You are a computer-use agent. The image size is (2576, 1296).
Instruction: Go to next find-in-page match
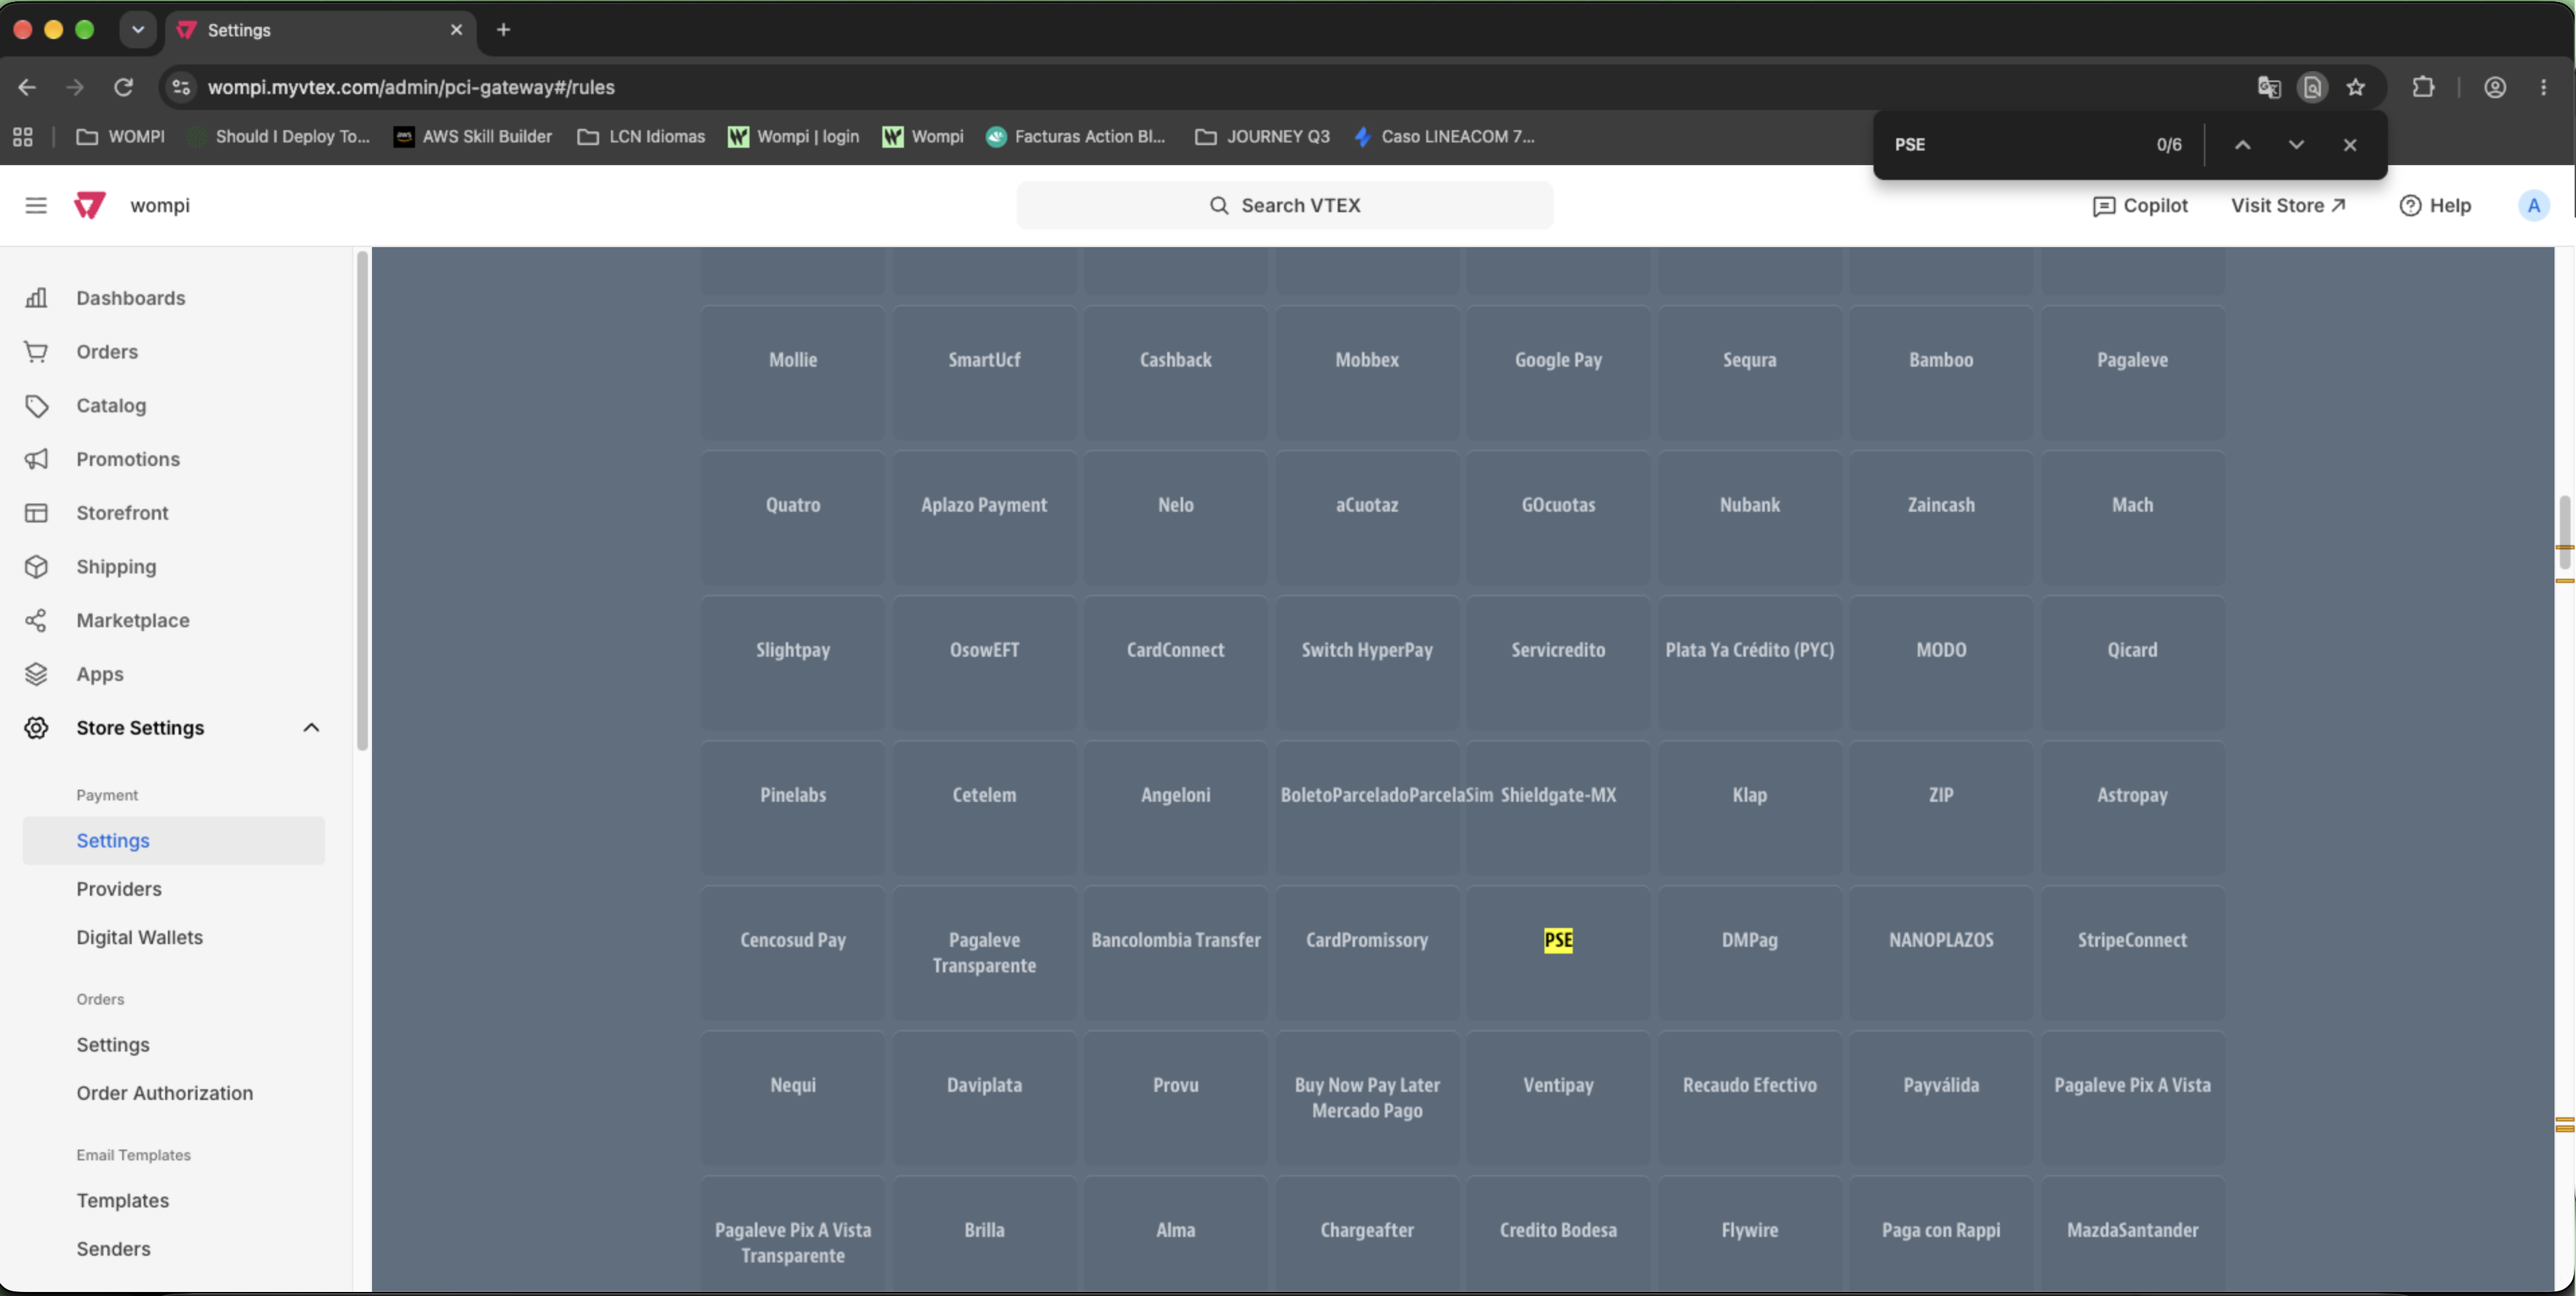[x=2296, y=145]
